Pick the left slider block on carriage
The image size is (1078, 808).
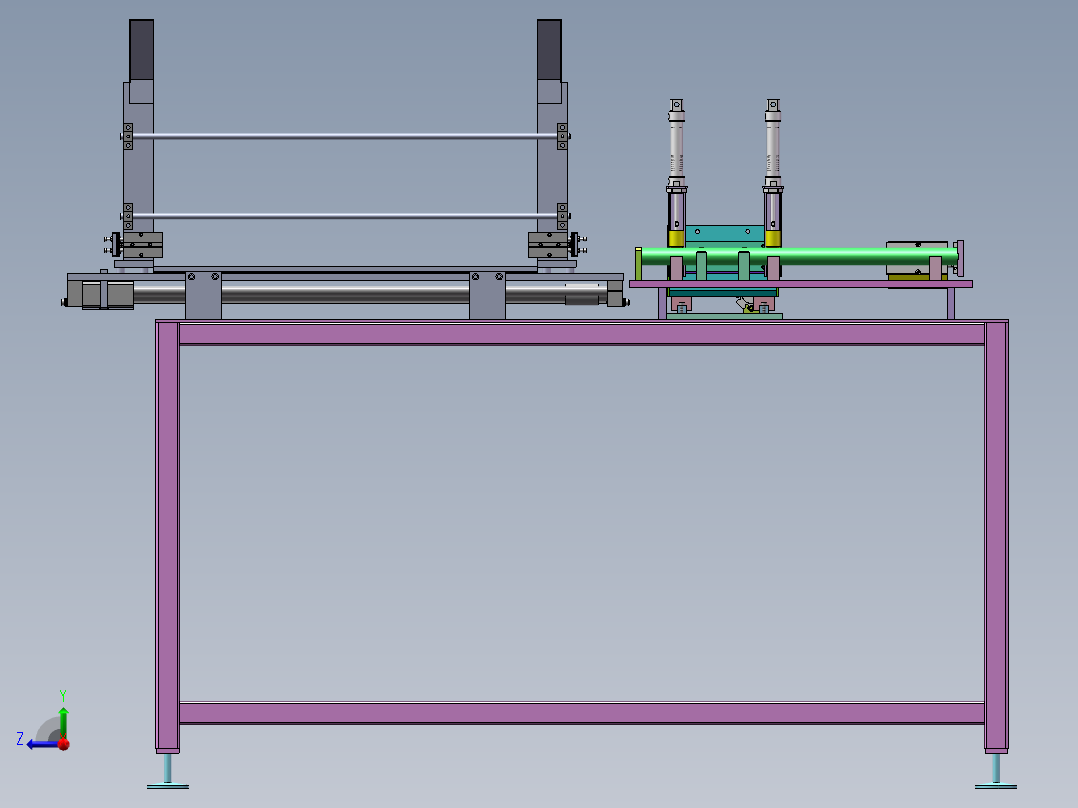pos(142,245)
